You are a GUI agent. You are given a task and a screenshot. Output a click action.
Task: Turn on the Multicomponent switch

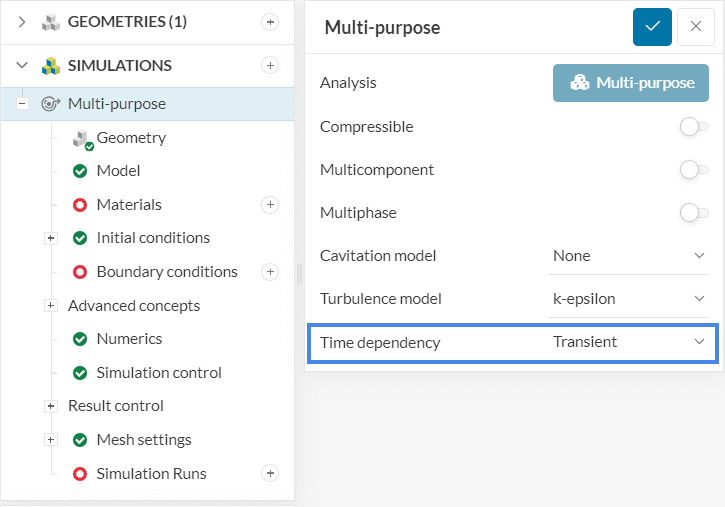coord(689,170)
